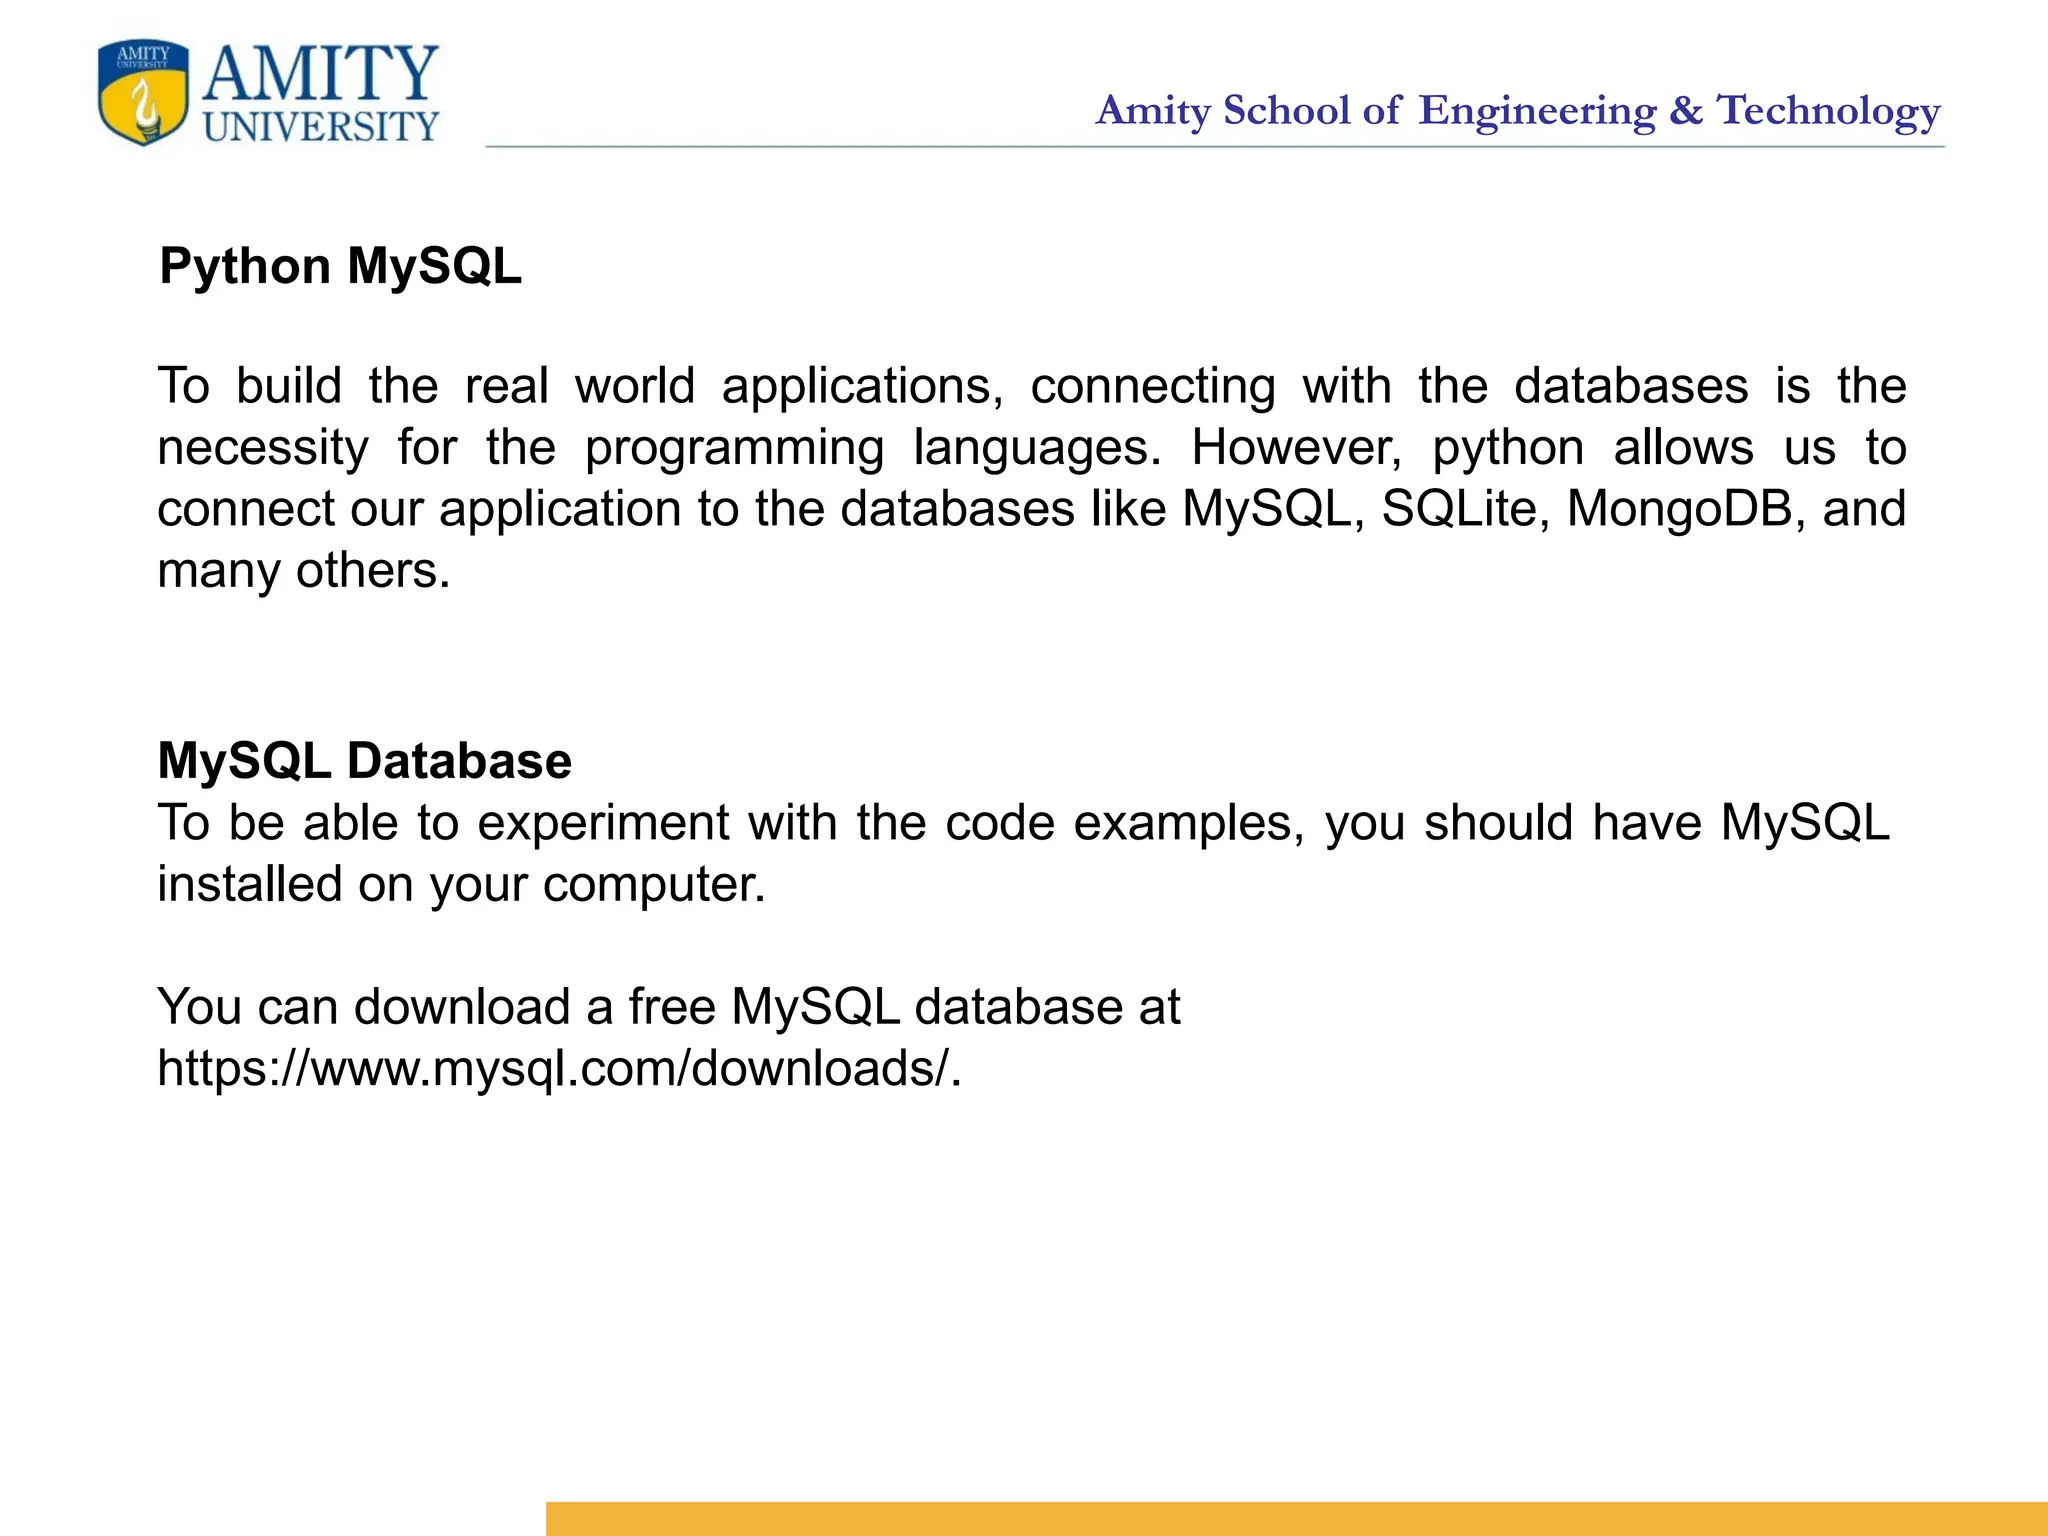Select the Python MySQL heading
The width and height of the screenshot is (2048, 1536).
[x=340, y=266]
